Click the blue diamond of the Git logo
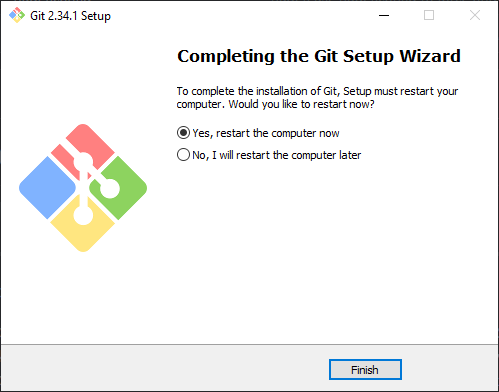This screenshot has height=392, width=499. pyautogui.click(x=47, y=188)
